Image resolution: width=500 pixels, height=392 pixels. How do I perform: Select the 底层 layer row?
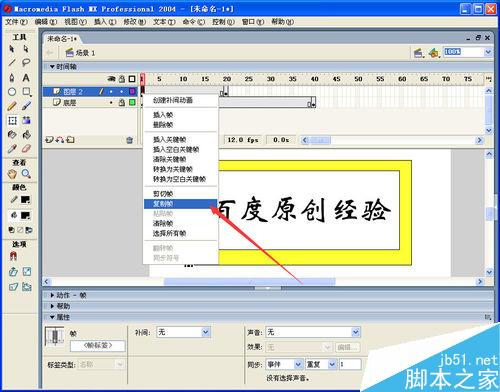coord(90,103)
